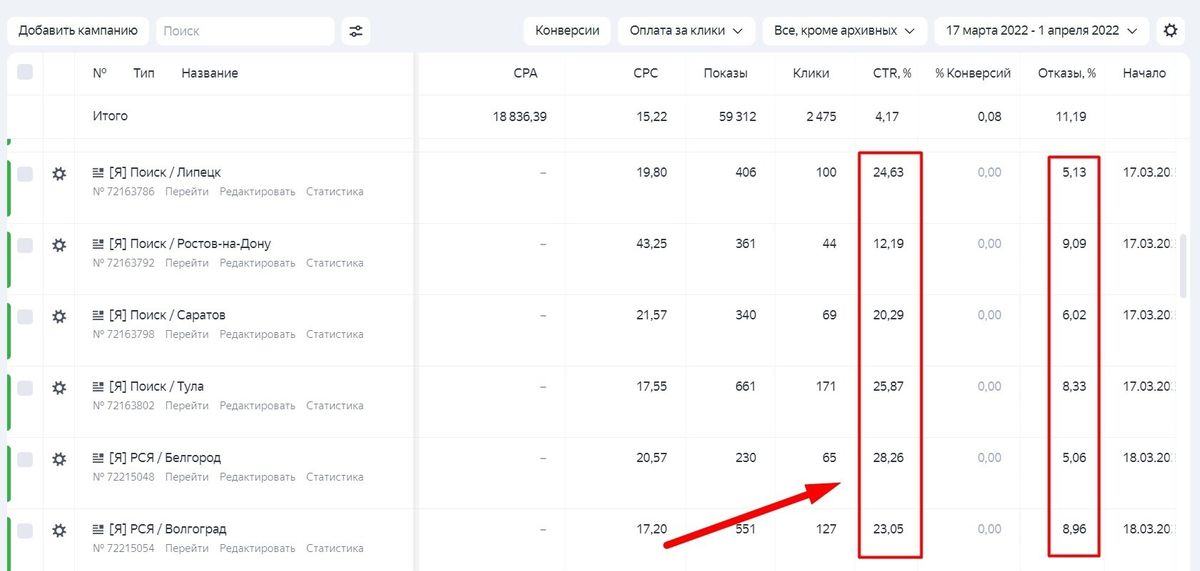Click CPC value 43,25 for Ростов-на-Дону
The width and height of the screenshot is (1200, 571).
pyautogui.click(x=650, y=244)
